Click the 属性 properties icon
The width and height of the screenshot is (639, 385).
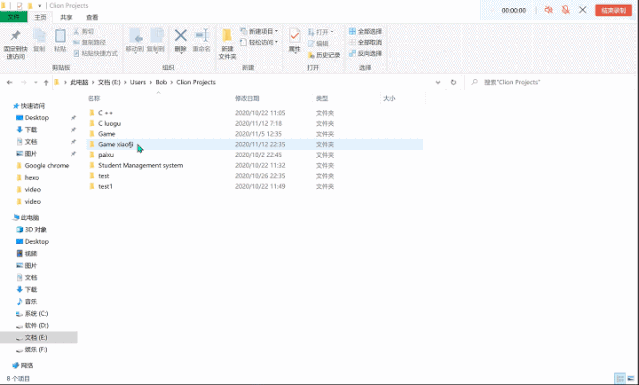click(294, 36)
